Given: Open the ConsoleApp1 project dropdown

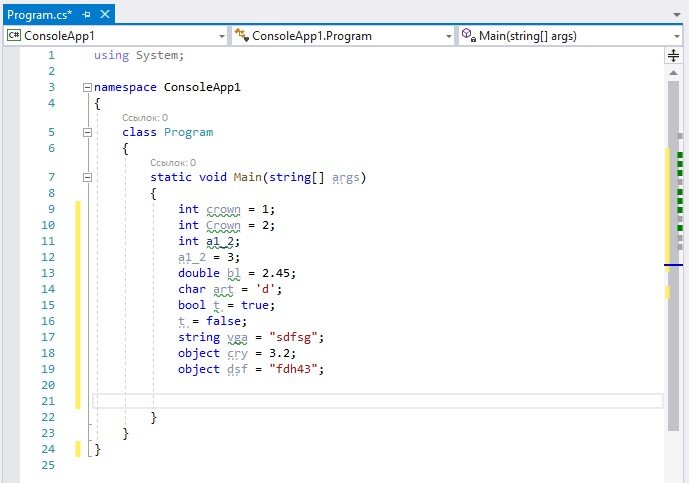Looking at the screenshot, I should pyautogui.click(x=222, y=36).
